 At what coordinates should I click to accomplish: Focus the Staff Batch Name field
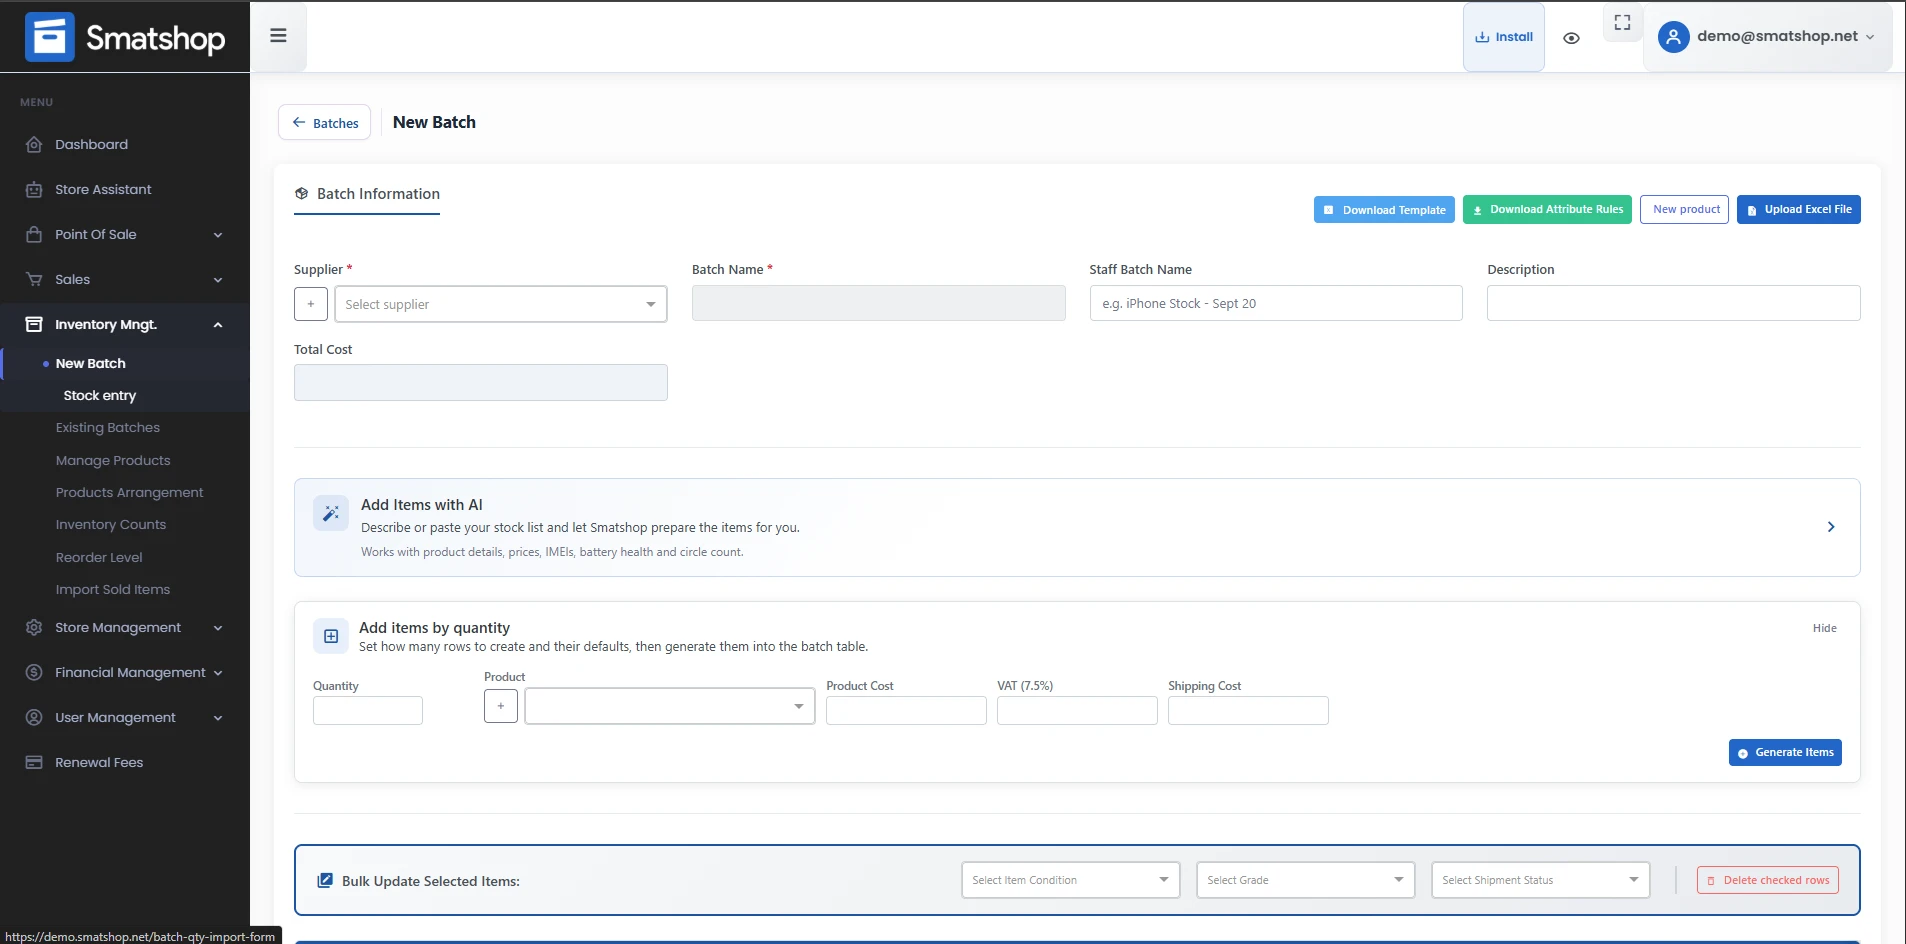(1276, 303)
